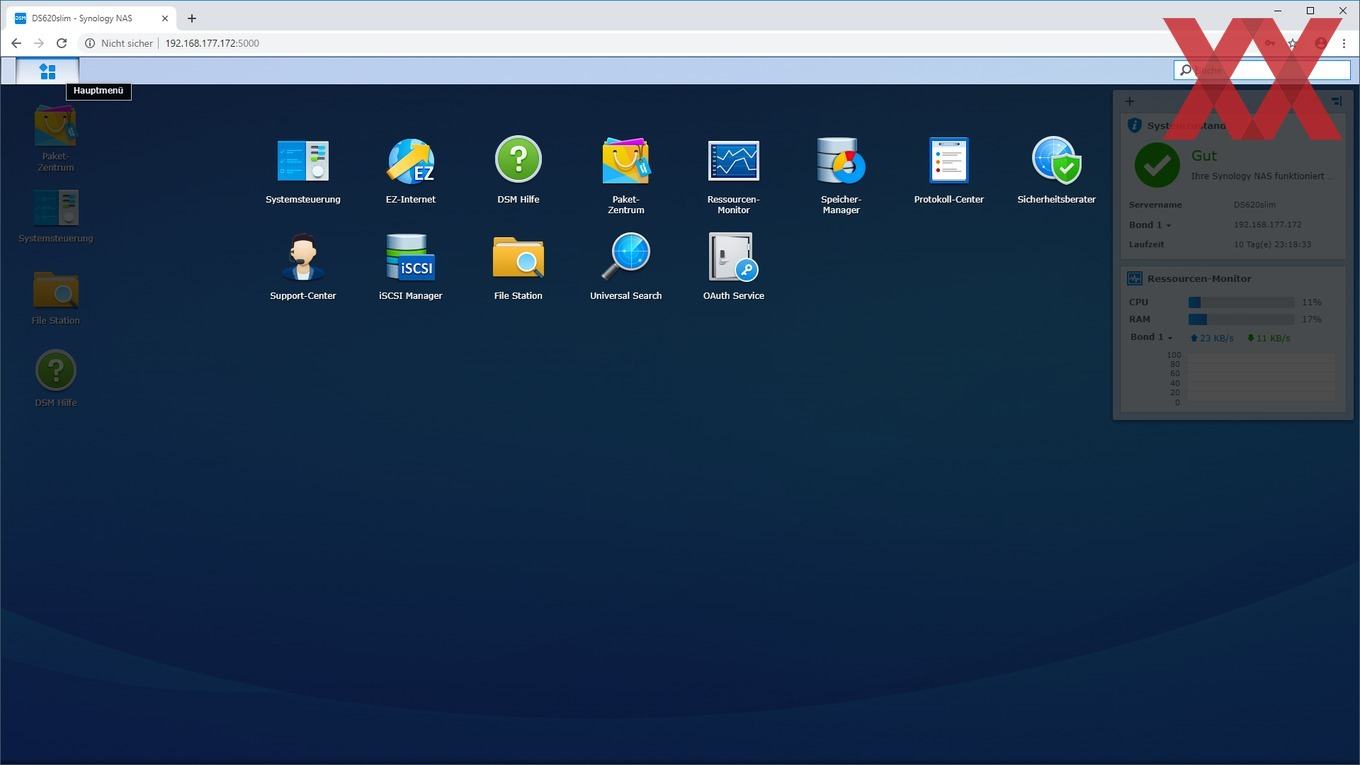This screenshot has height=765, width=1360.
Task: Click the download rate 11 KB/s
Action: click(x=1268, y=338)
